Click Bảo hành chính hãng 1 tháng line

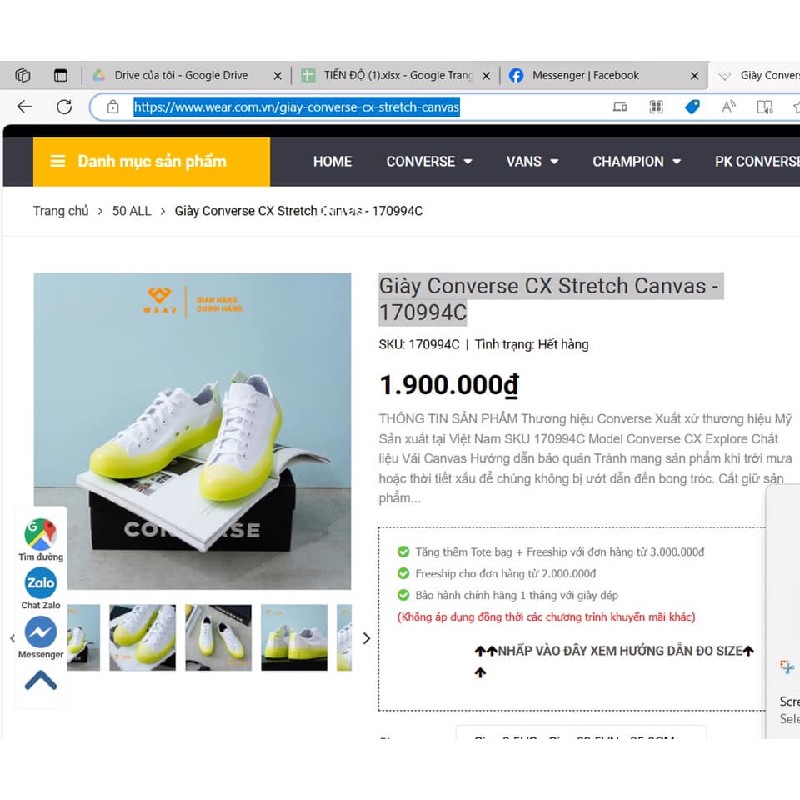(x=516, y=595)
